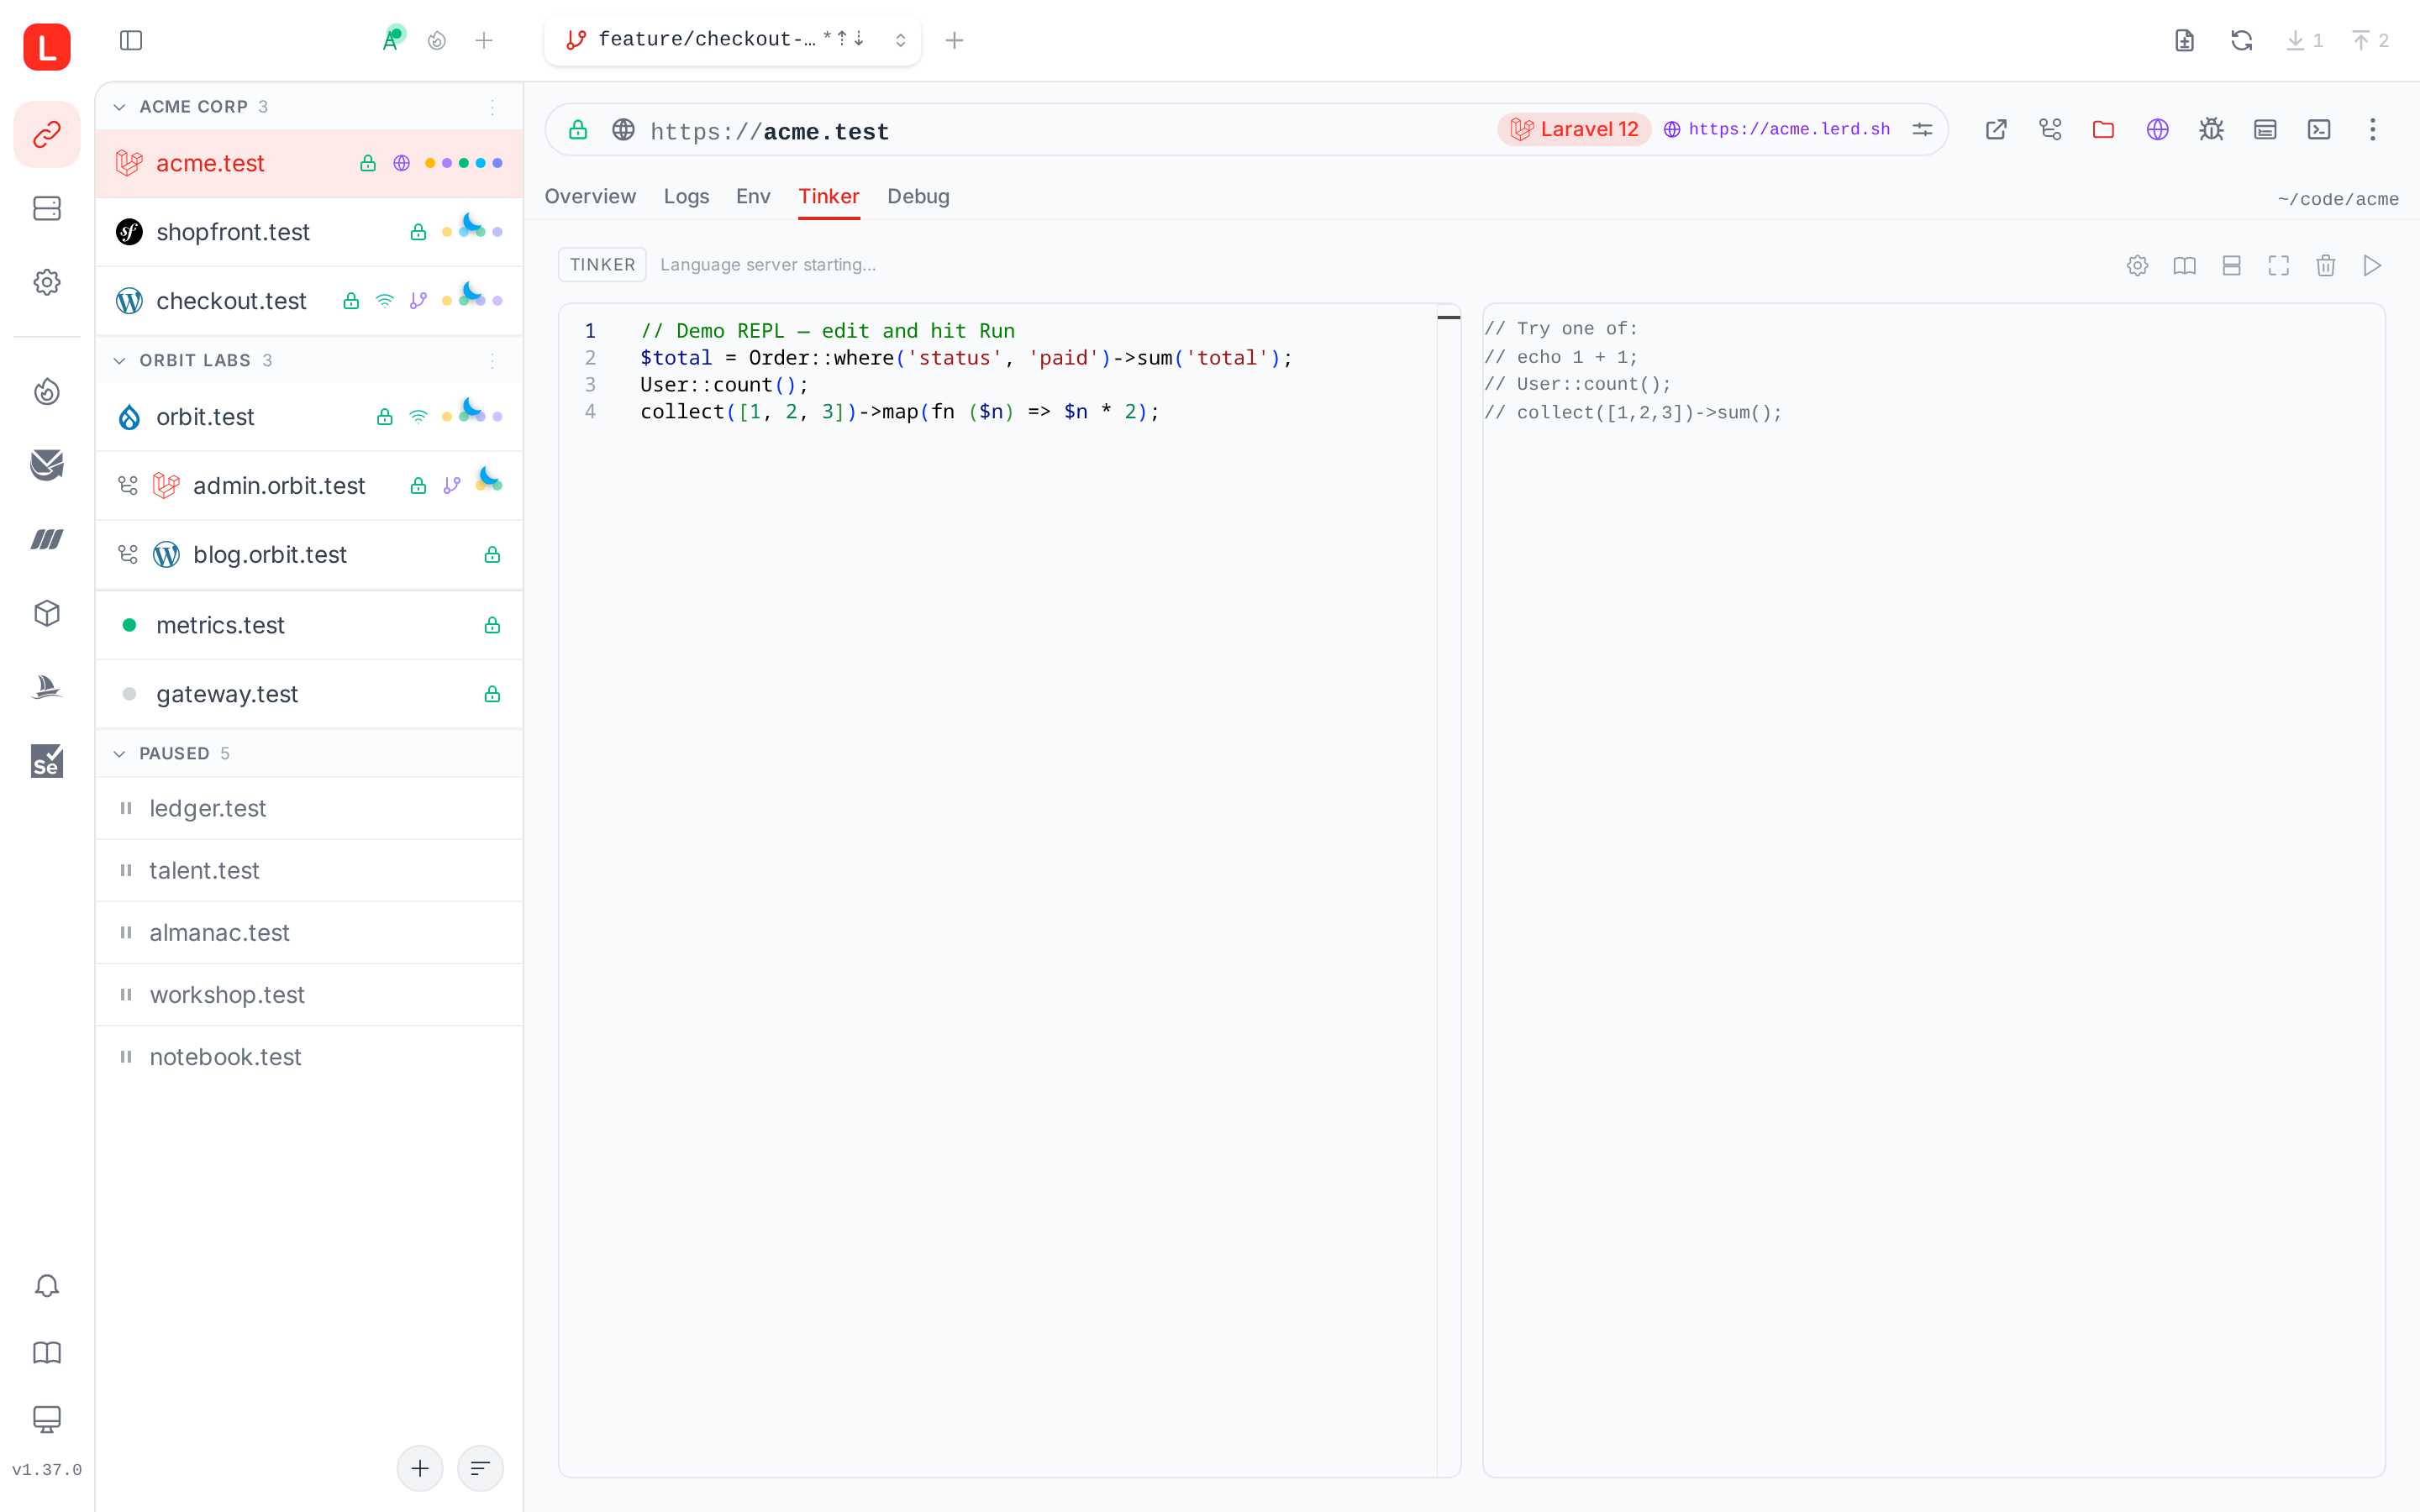Collapse the ORBIT LABS group
The width and height of the screenshot is (2420, 1512).
[119, 360]
